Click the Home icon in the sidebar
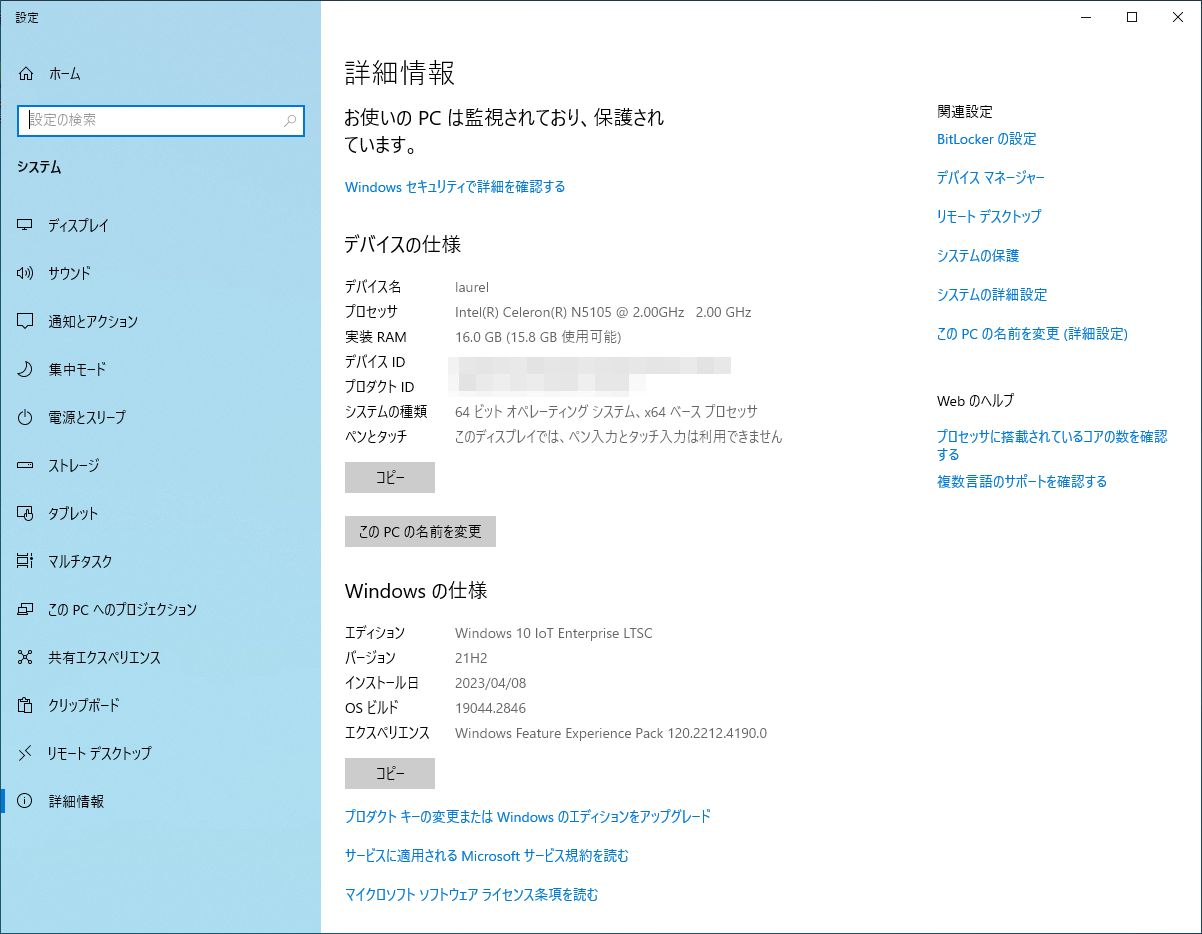This screenshot has width=1202, height=934. point(26,74)
